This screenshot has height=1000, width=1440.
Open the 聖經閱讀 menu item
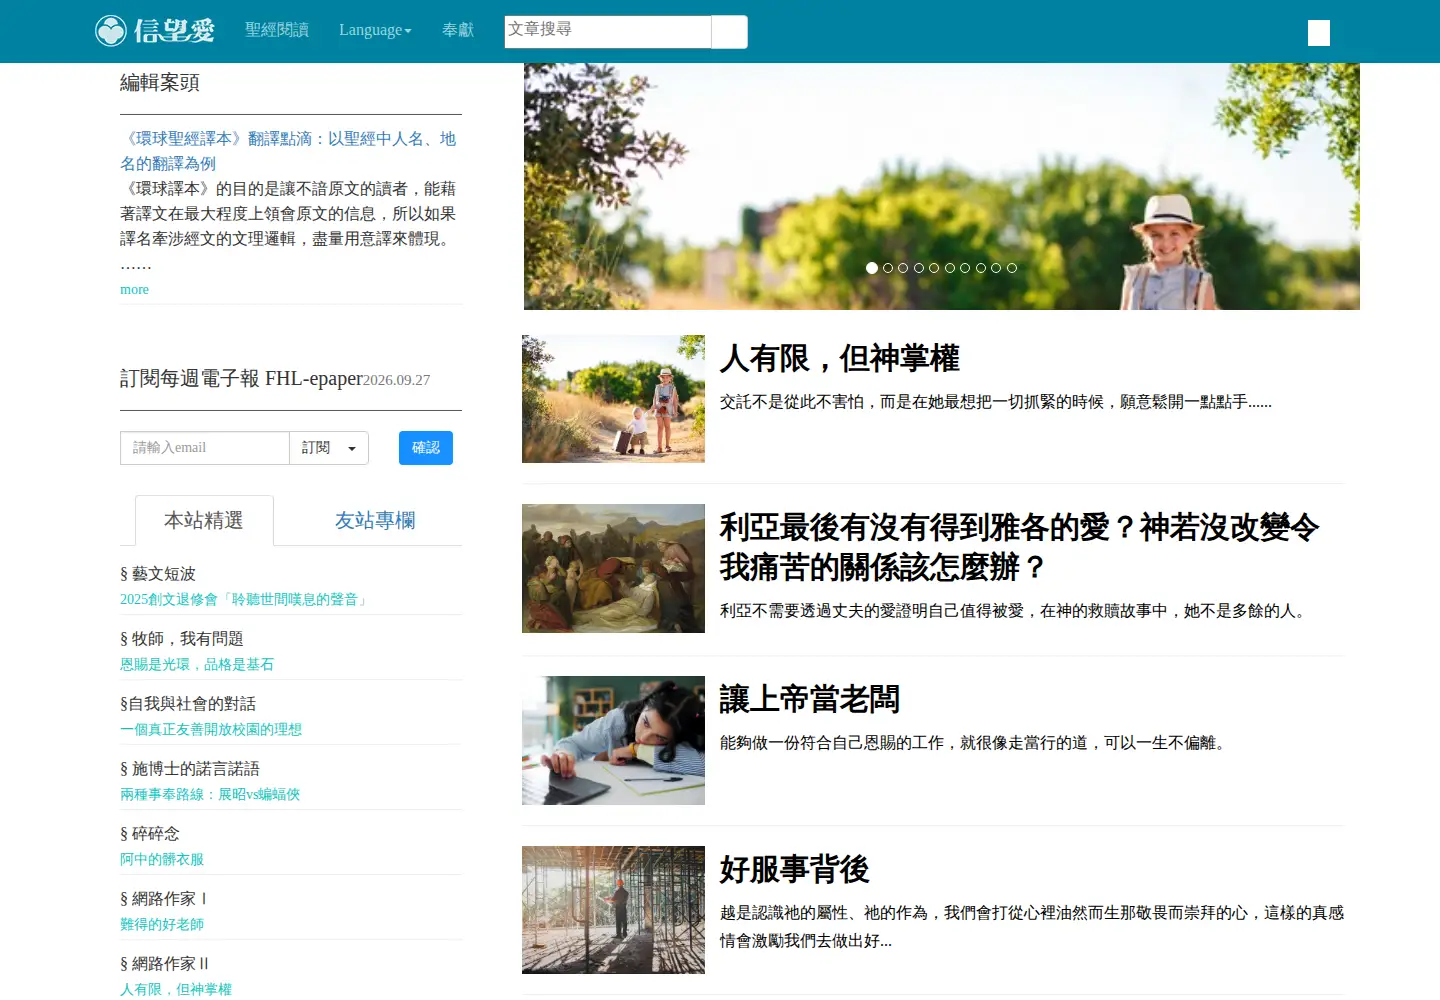coord(277,30)
